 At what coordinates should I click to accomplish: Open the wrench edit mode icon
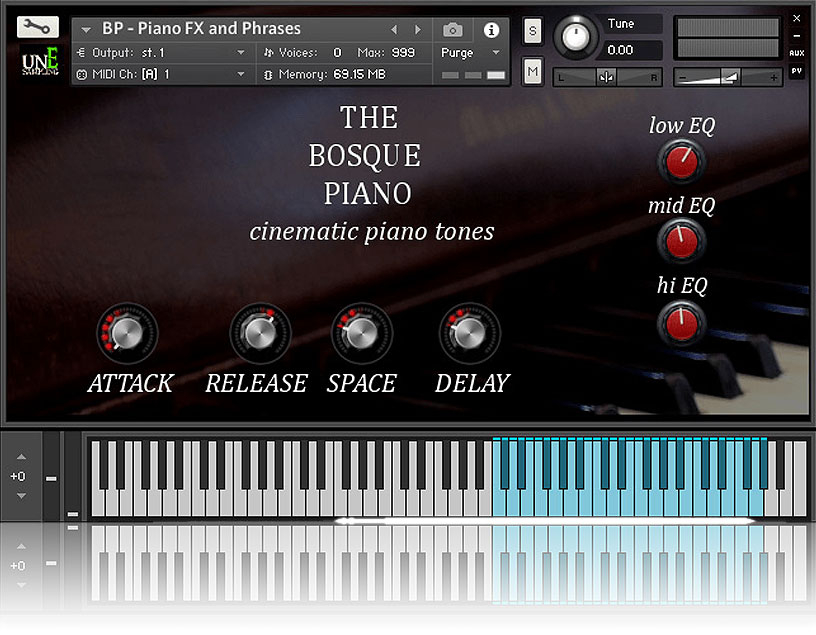coord(38,28)
